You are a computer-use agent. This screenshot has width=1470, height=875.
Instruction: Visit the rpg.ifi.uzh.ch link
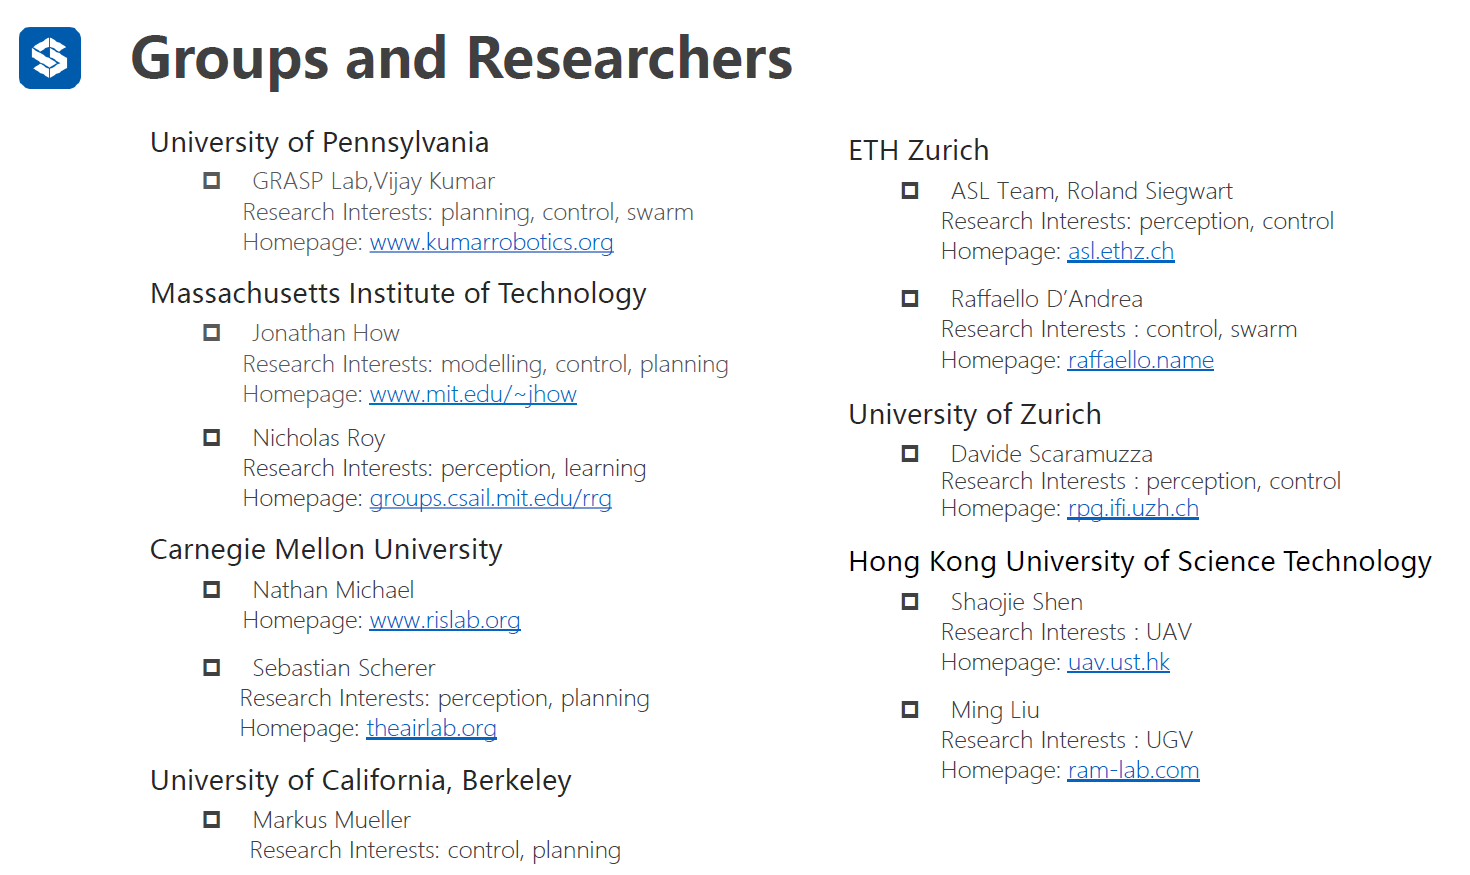coord(1132,508)
